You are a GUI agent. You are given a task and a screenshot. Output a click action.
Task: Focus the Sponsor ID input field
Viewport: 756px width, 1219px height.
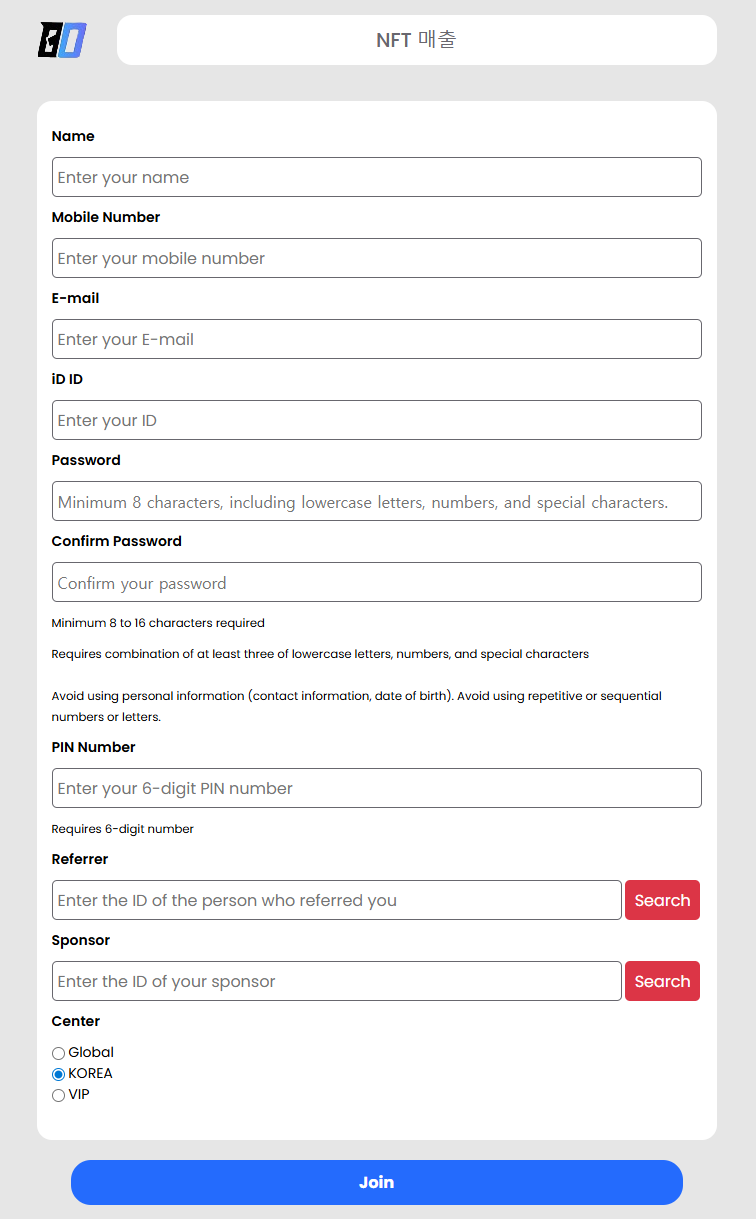(x=337, y=981)
